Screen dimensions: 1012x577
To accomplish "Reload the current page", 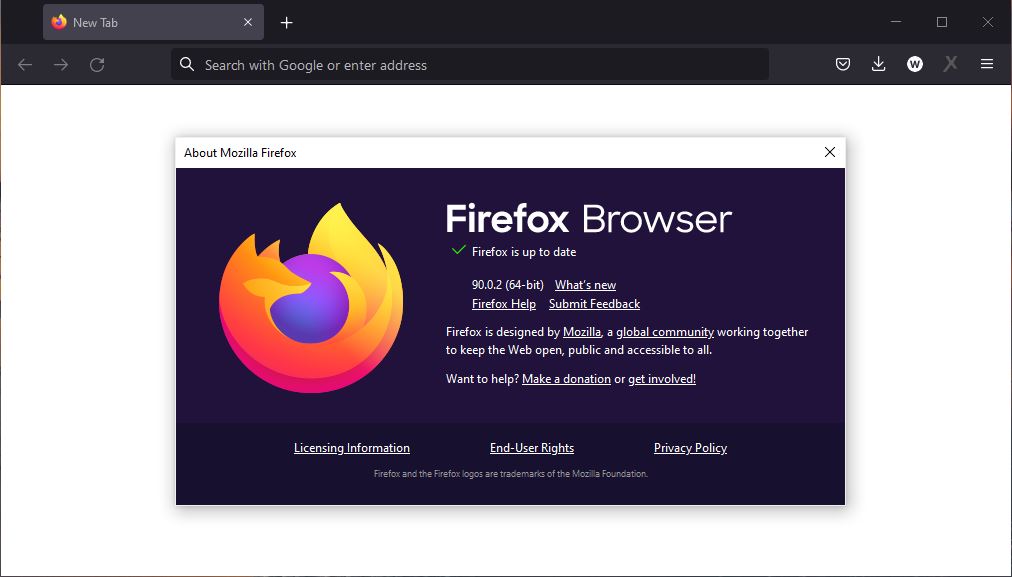I will click(96, 63).
